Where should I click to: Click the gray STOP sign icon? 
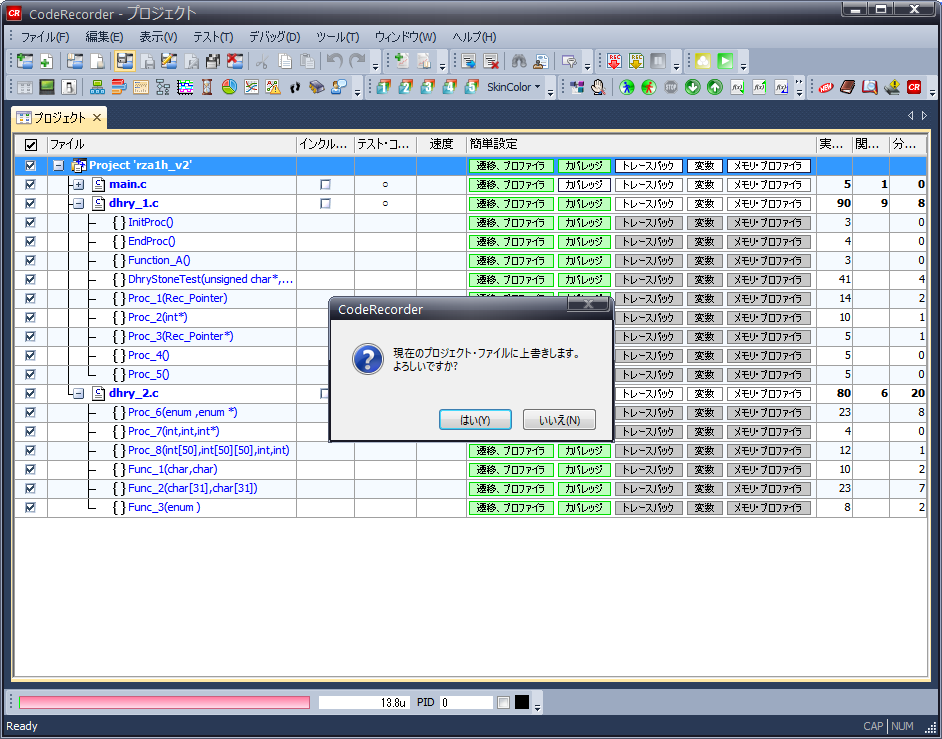670,87
